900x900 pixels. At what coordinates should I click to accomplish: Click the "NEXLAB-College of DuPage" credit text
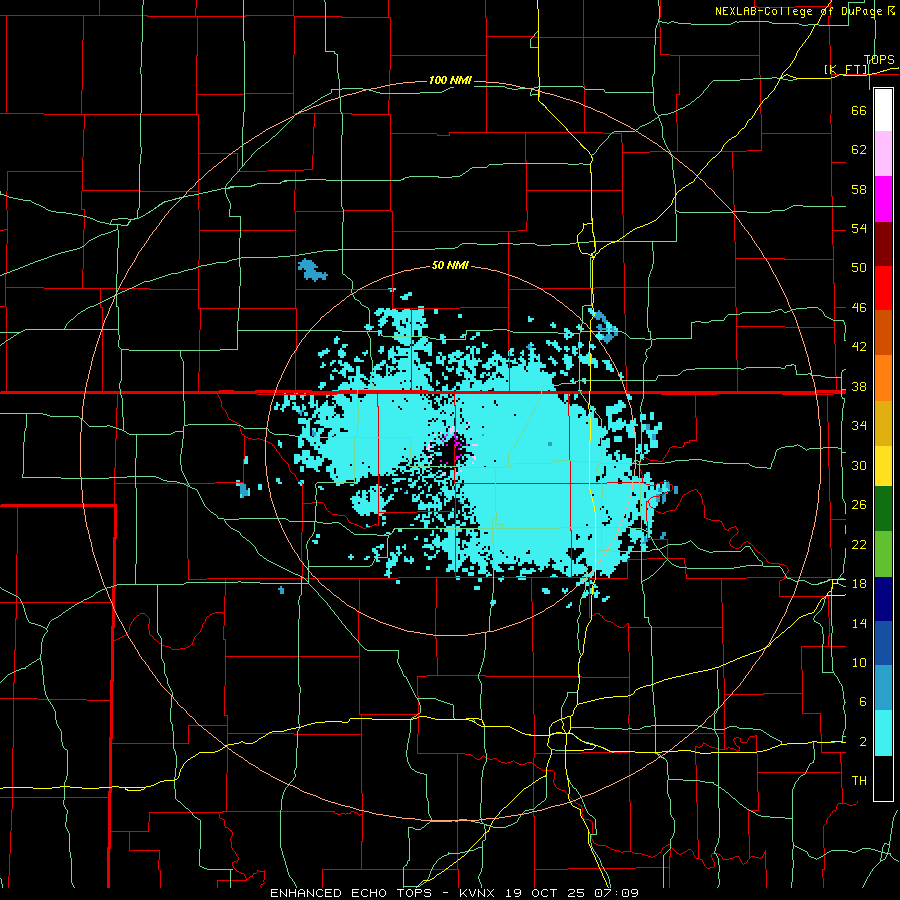(x=801, y=11)
